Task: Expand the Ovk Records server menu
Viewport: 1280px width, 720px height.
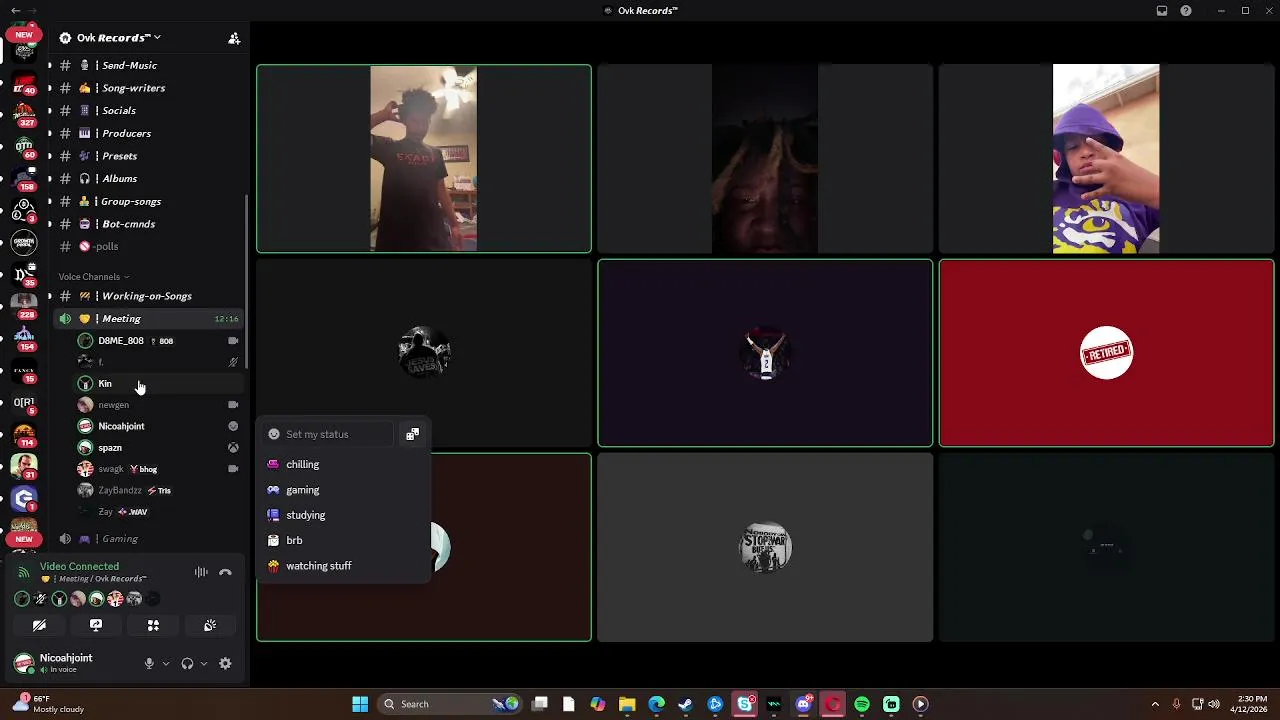Action: pos(118,38)
